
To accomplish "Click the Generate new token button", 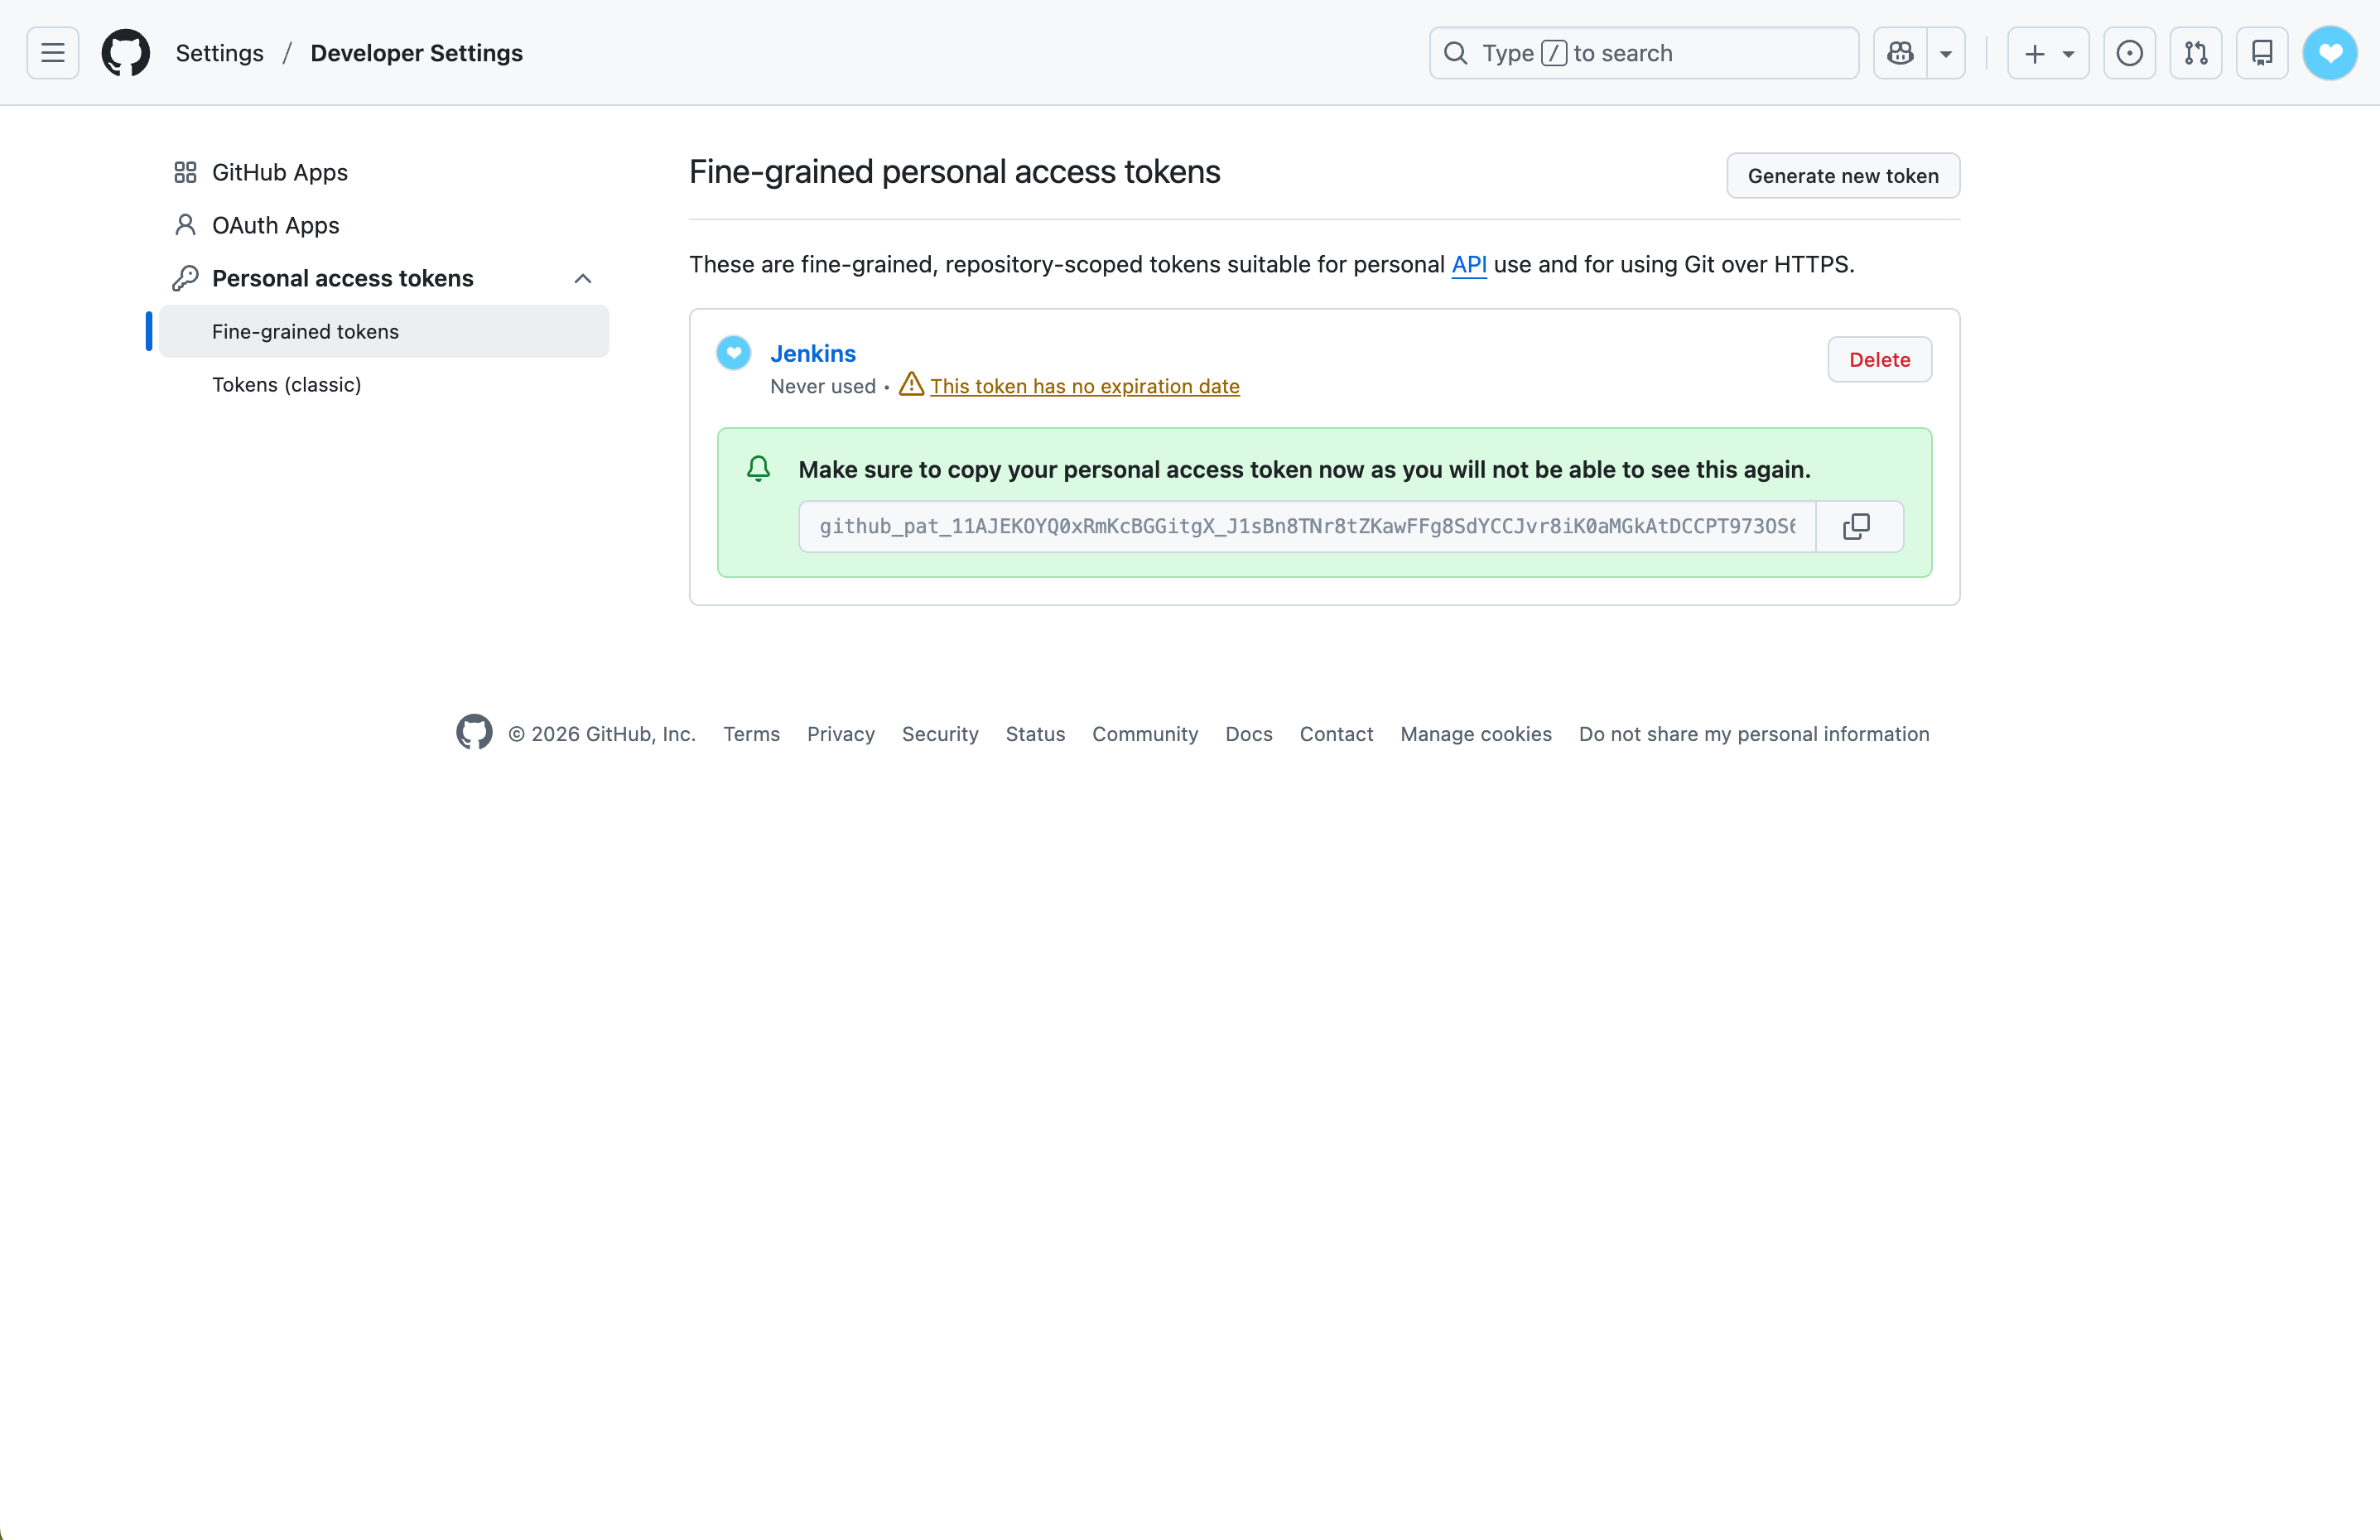I will pos(1842,176).
